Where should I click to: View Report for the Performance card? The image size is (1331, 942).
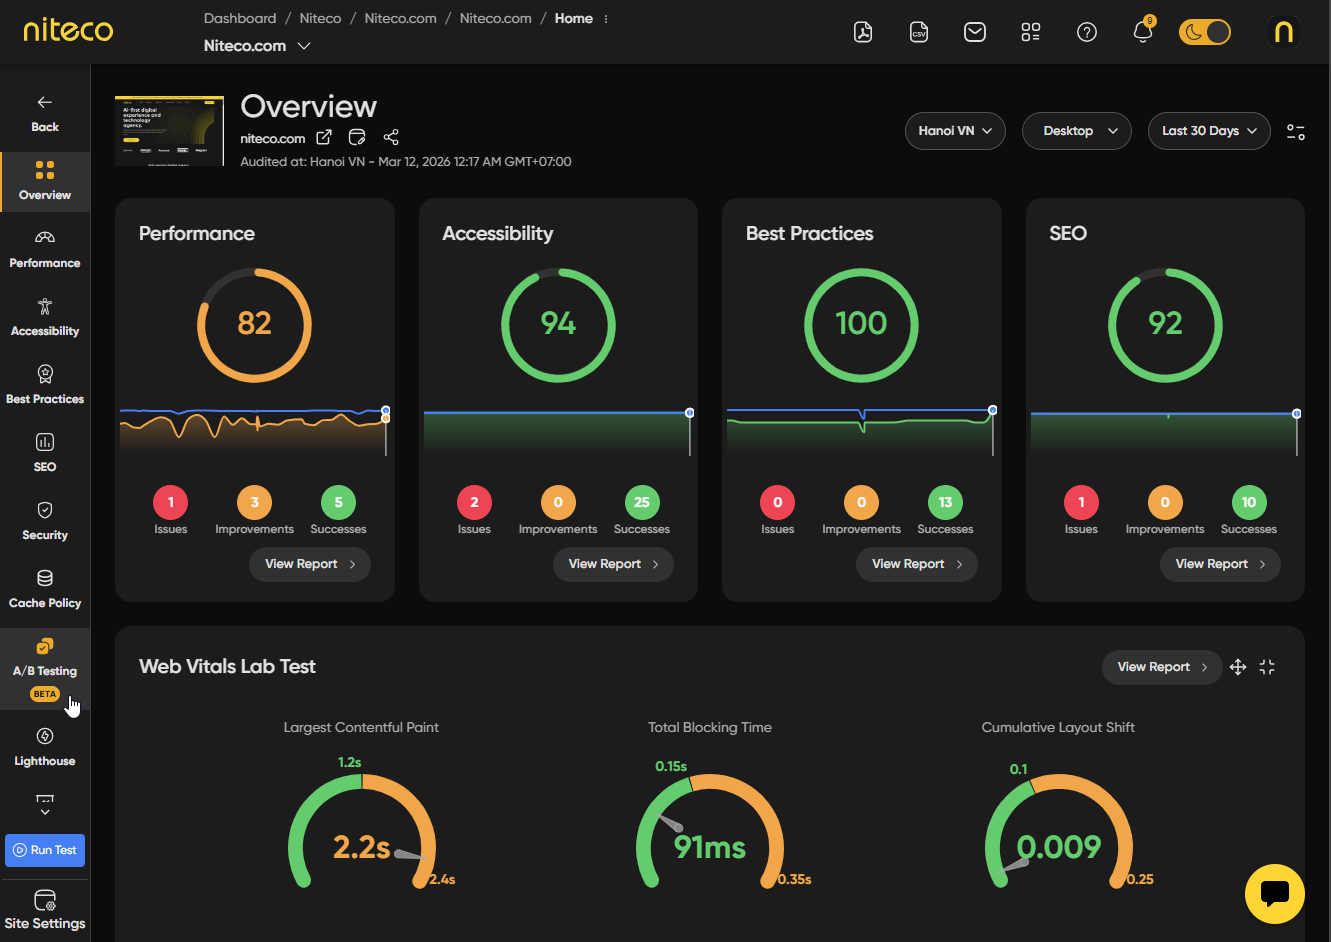[x=310, y=564]
